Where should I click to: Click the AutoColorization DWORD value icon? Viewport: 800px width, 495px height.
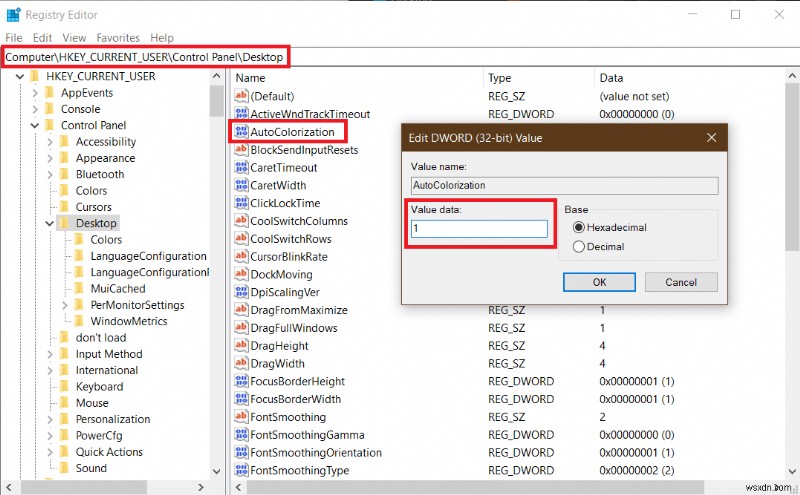click(241, 132)
